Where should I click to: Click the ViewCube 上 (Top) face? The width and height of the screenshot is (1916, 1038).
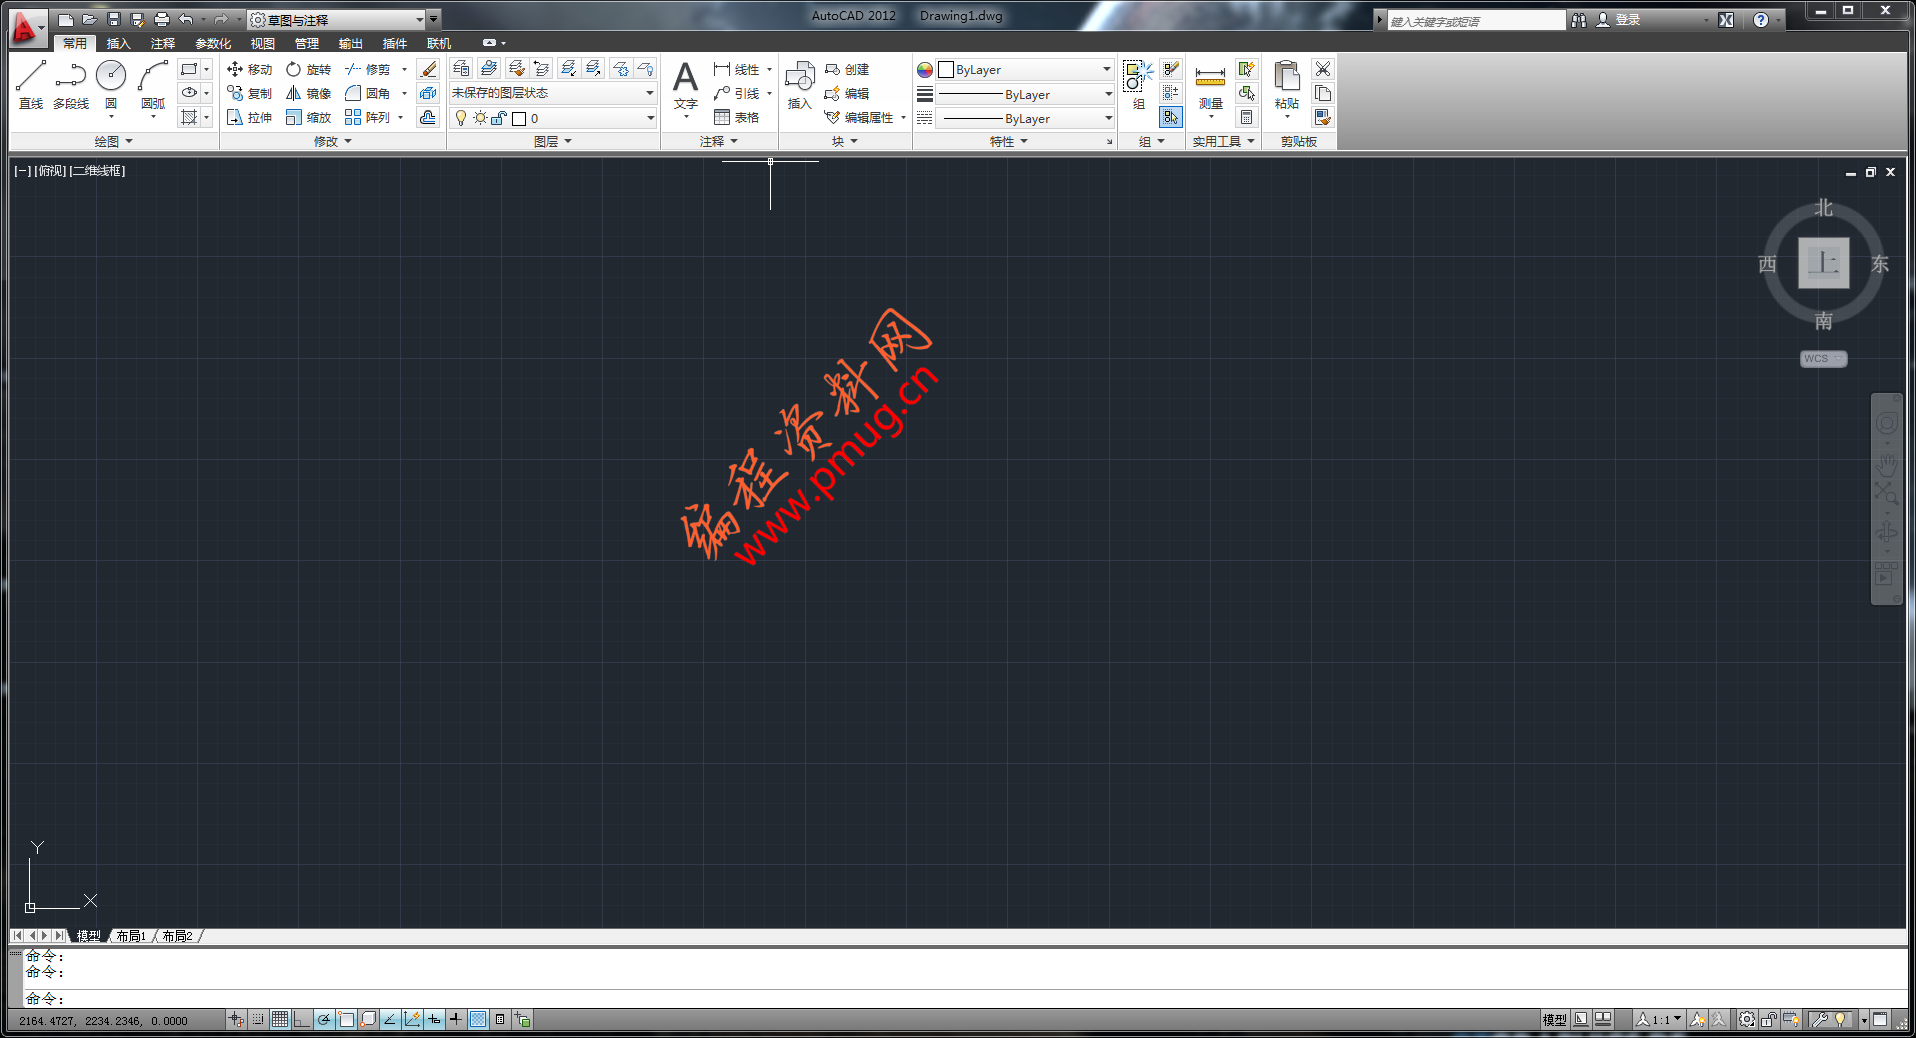[x=1823, y=263]
